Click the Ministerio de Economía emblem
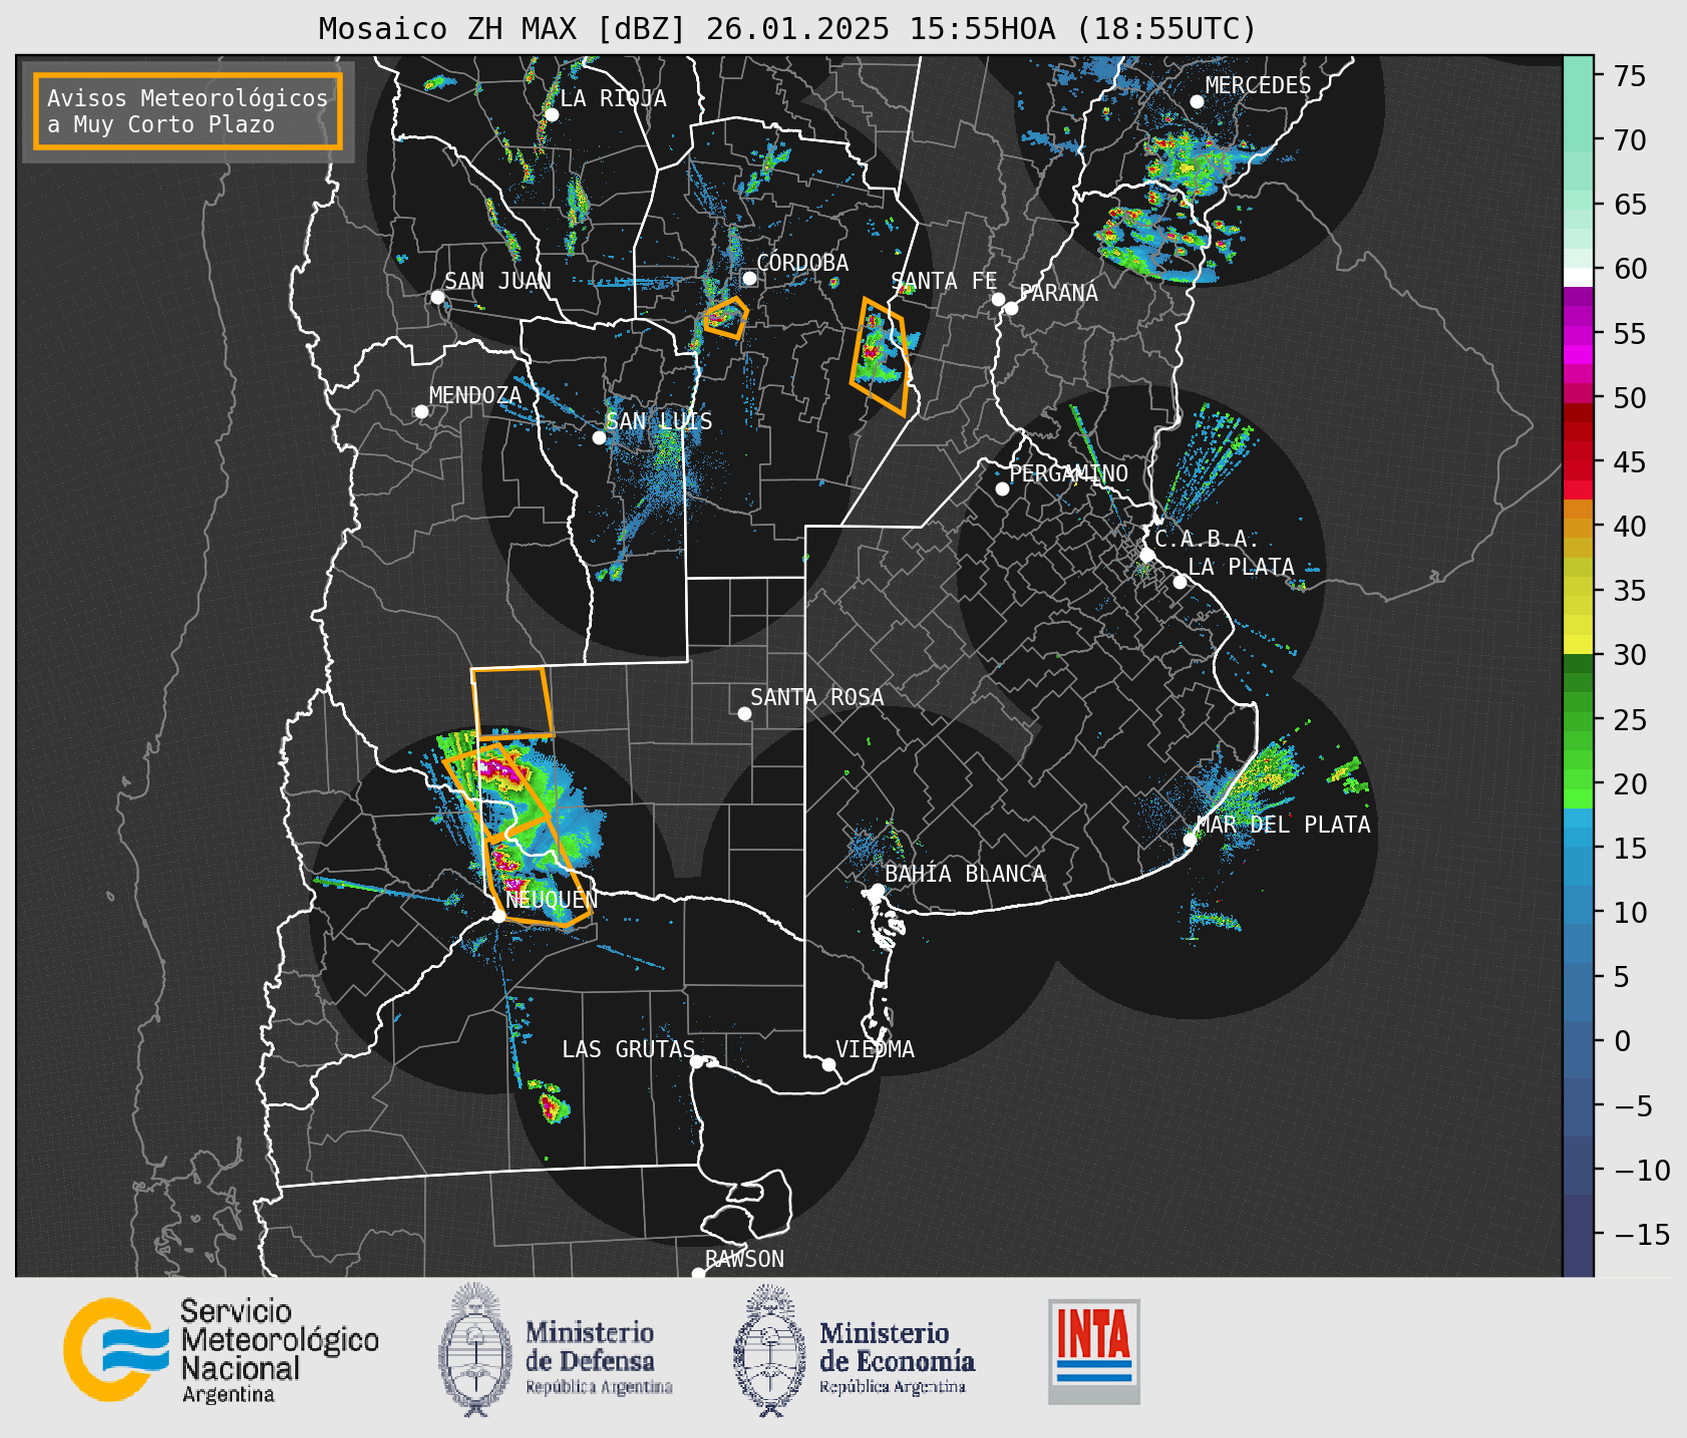 (770, 1351)
